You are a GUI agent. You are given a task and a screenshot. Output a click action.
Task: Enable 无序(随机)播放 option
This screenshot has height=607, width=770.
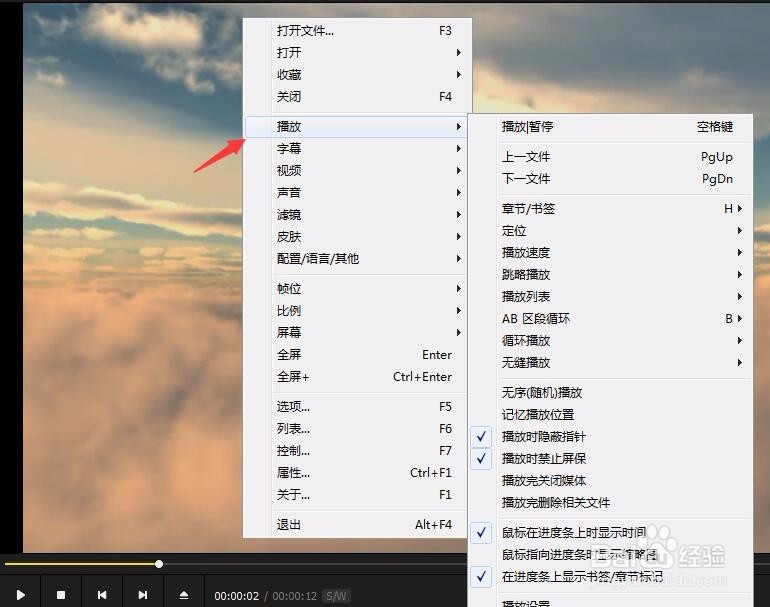tap(610, 392)
